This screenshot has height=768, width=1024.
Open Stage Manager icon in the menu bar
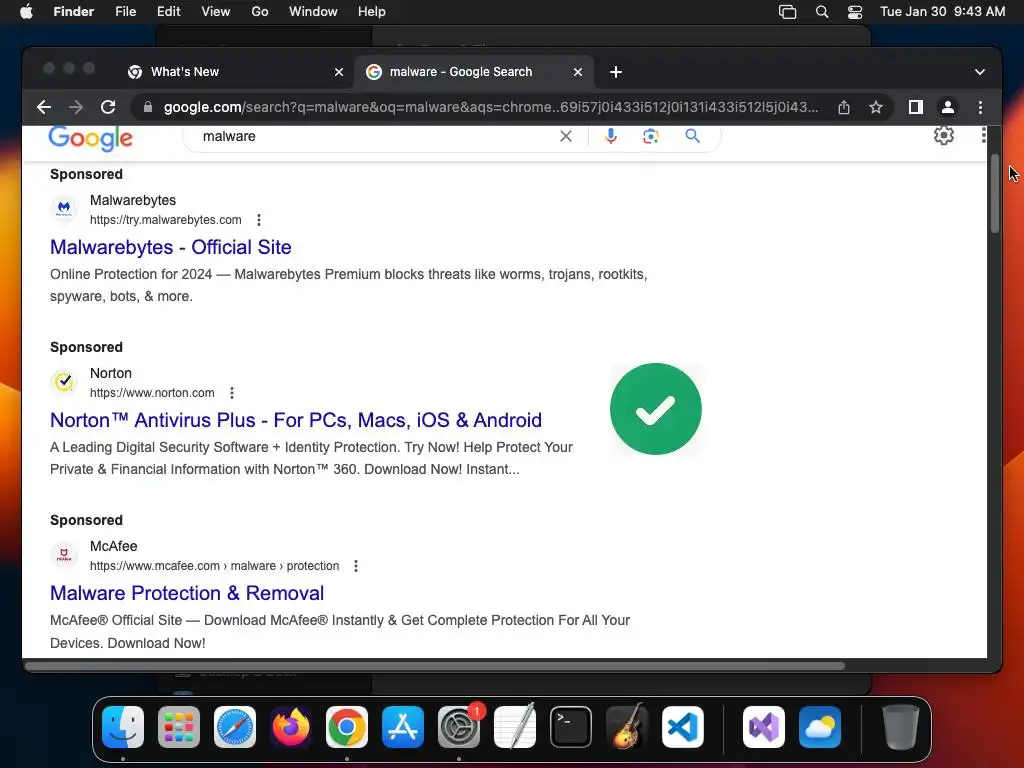click(x=788, y=12)
